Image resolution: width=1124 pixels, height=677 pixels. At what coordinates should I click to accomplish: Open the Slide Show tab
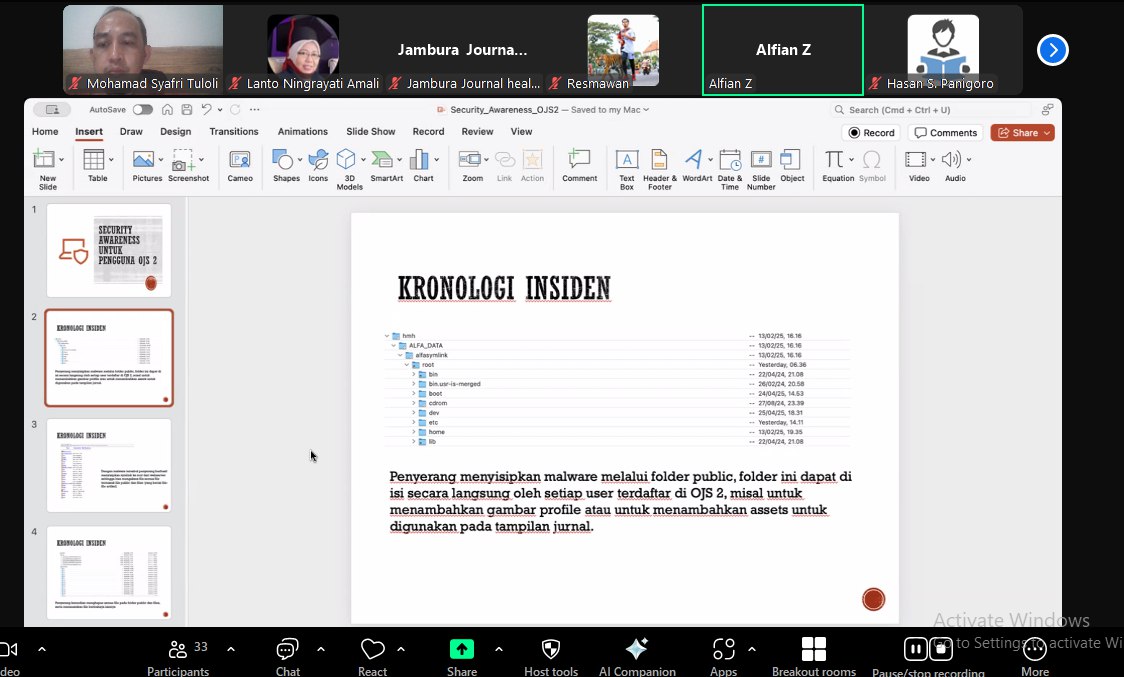tap(371, 131)
